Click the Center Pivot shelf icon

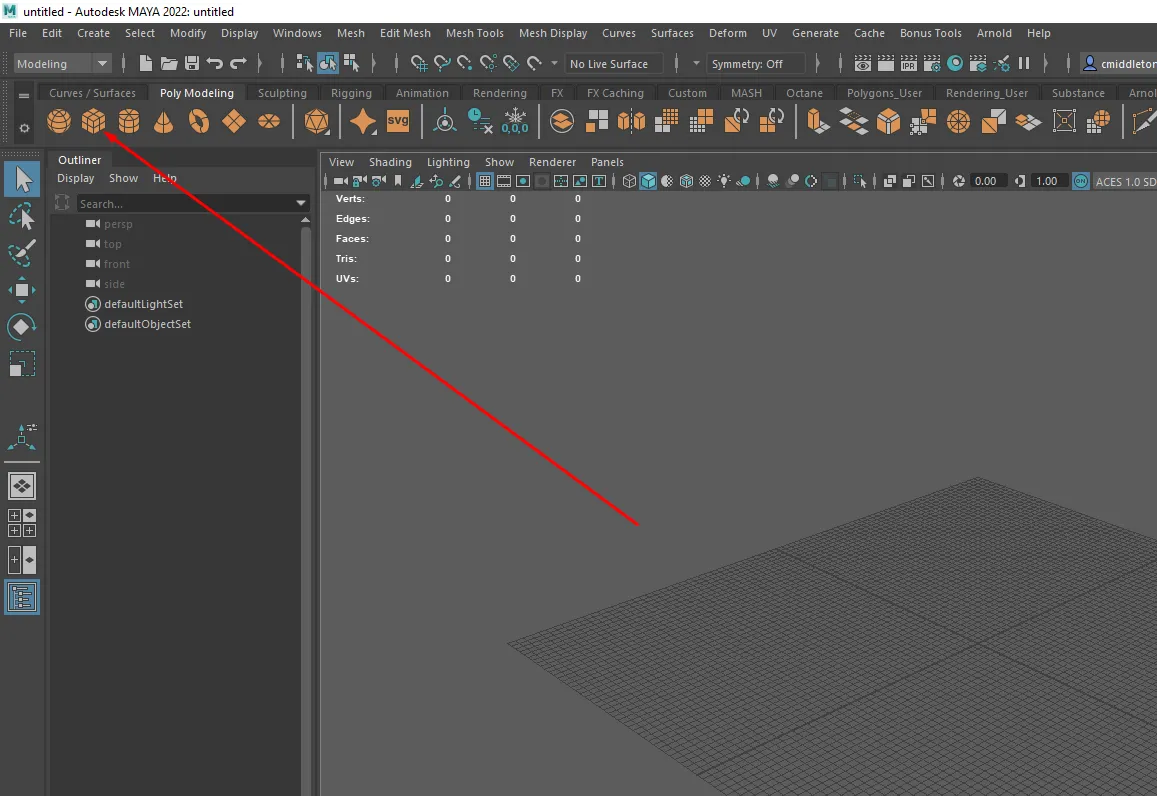(x=445, y=121)
